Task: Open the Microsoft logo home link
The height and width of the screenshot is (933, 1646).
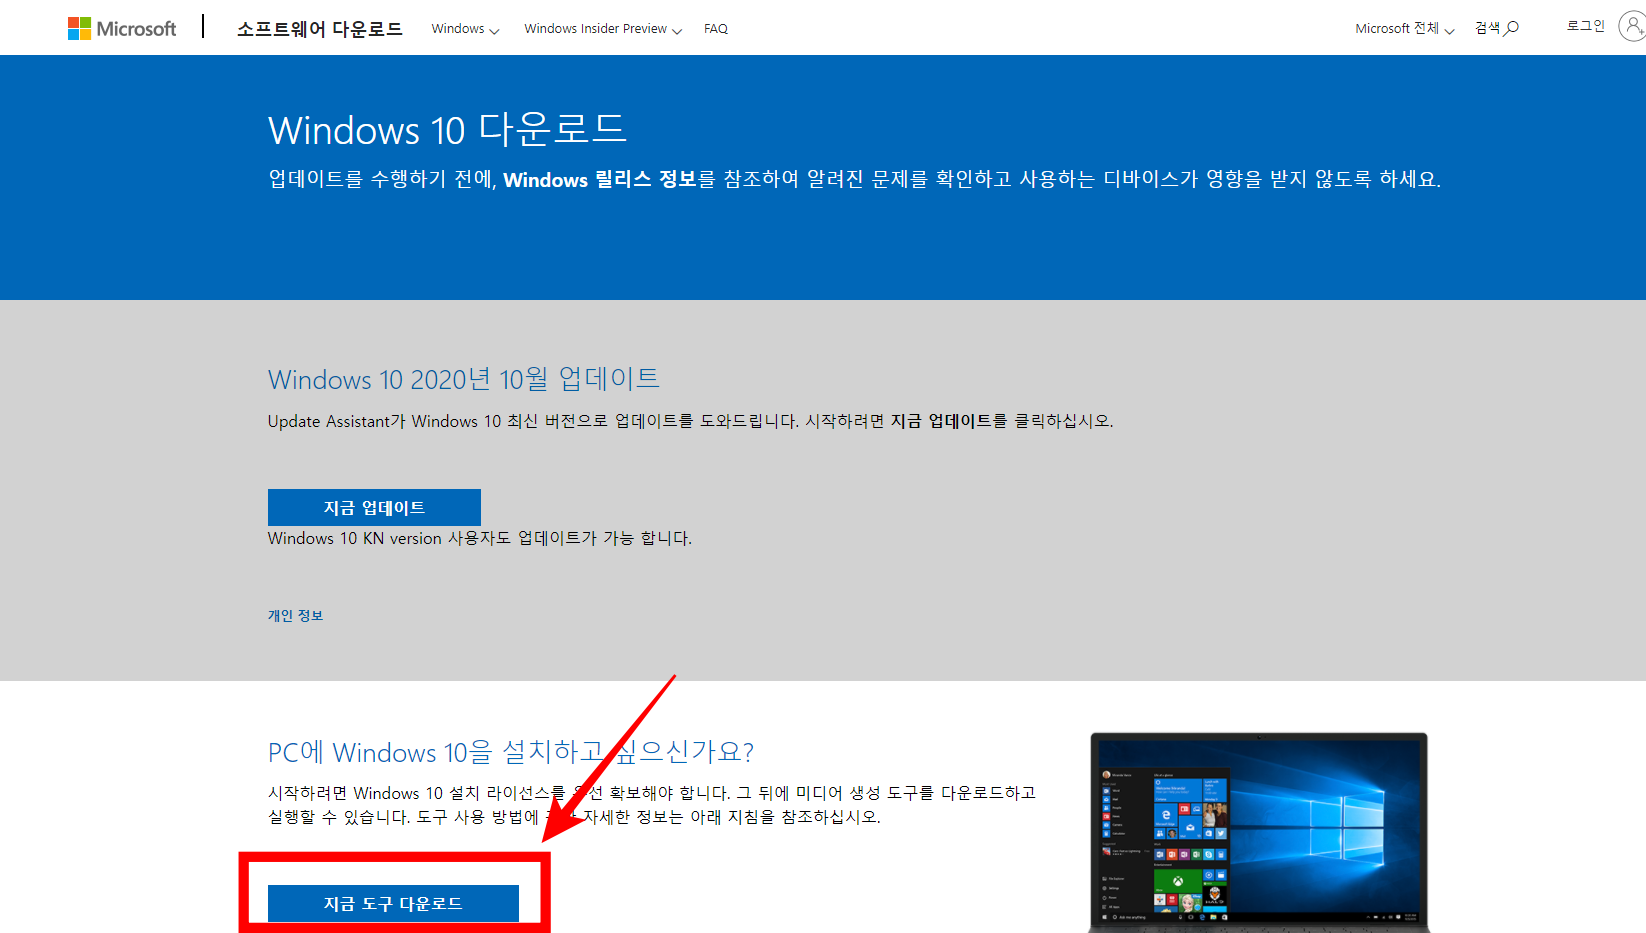Action: click(122, 28)
